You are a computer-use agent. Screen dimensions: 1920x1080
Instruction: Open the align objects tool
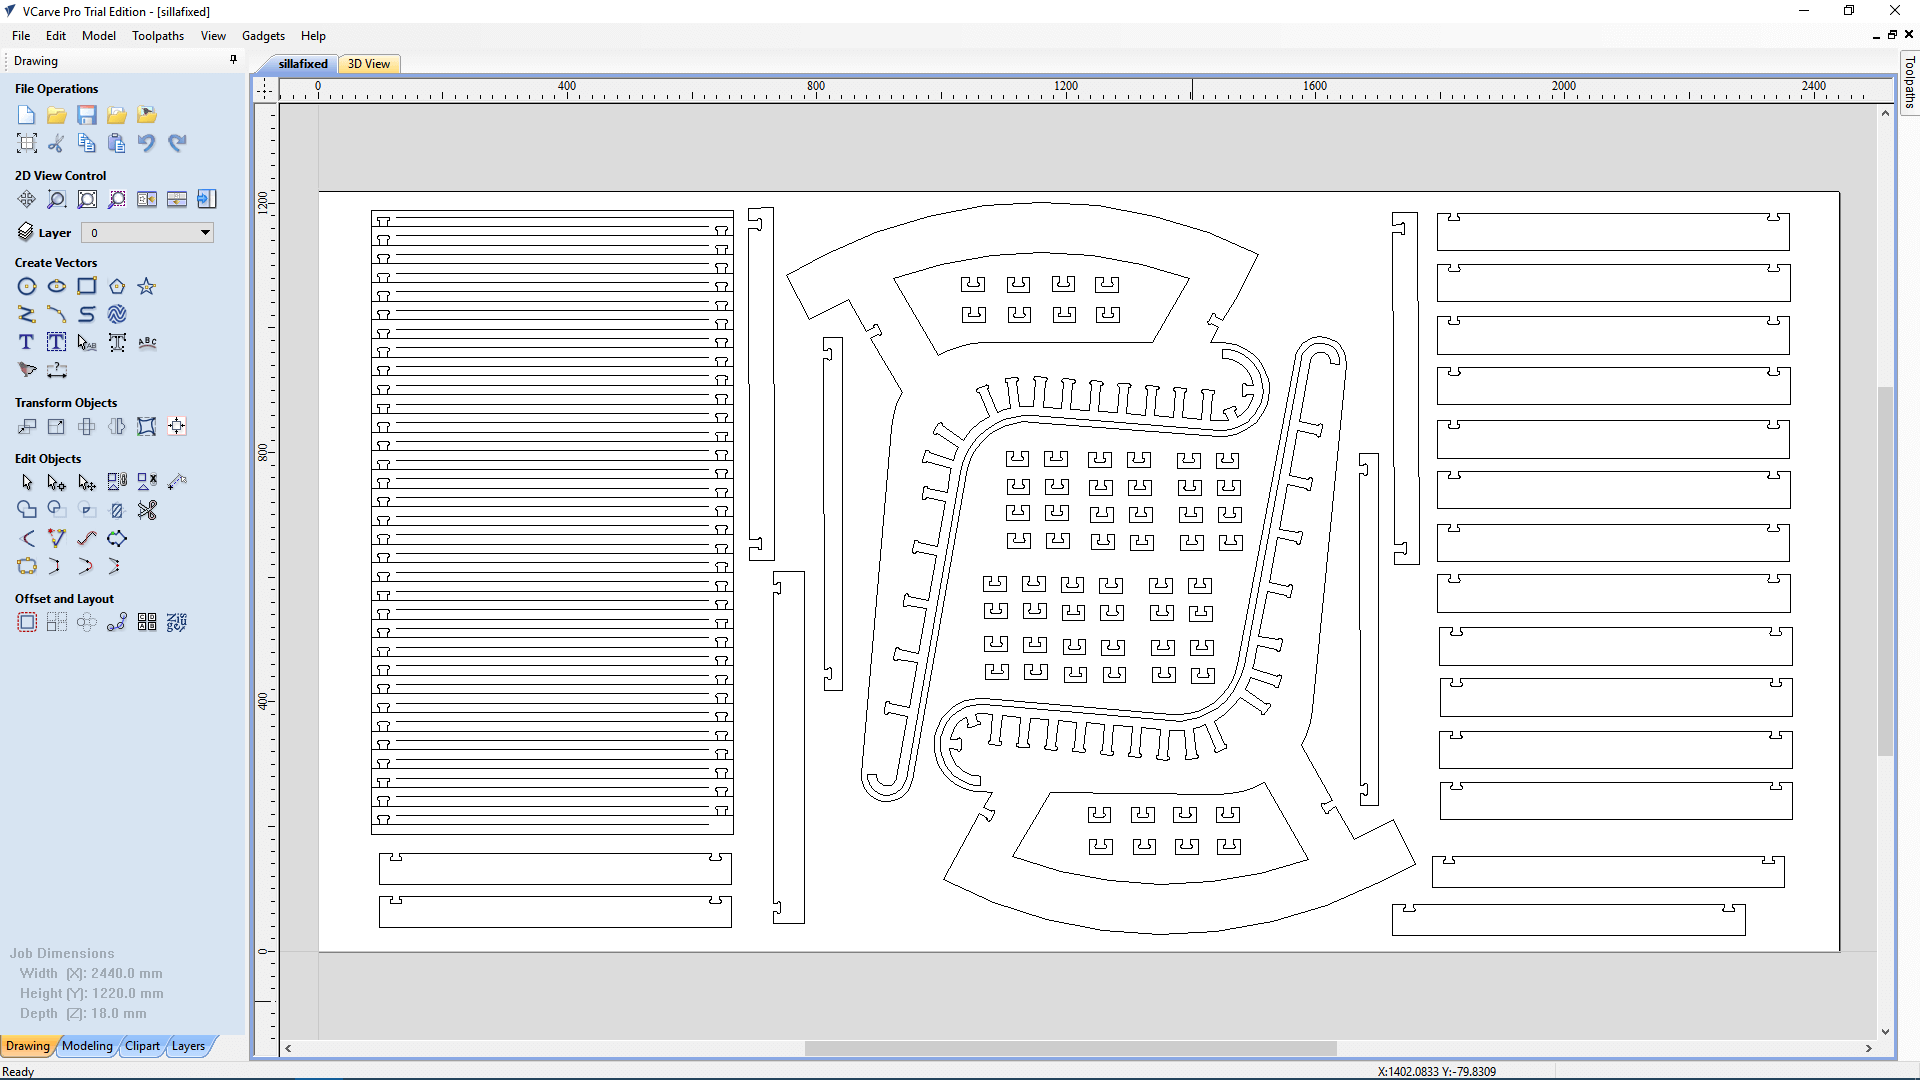tap(177, 426)
